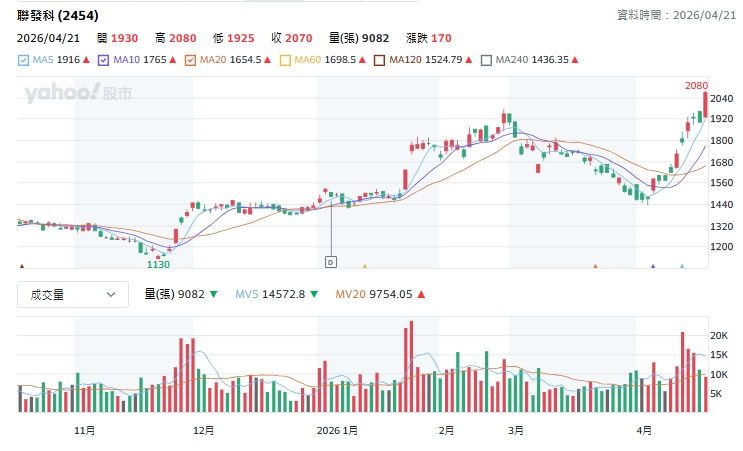743x451 pixels.
Task: Click the purple triangle event marker near April
Action: (x=653, y=267)
